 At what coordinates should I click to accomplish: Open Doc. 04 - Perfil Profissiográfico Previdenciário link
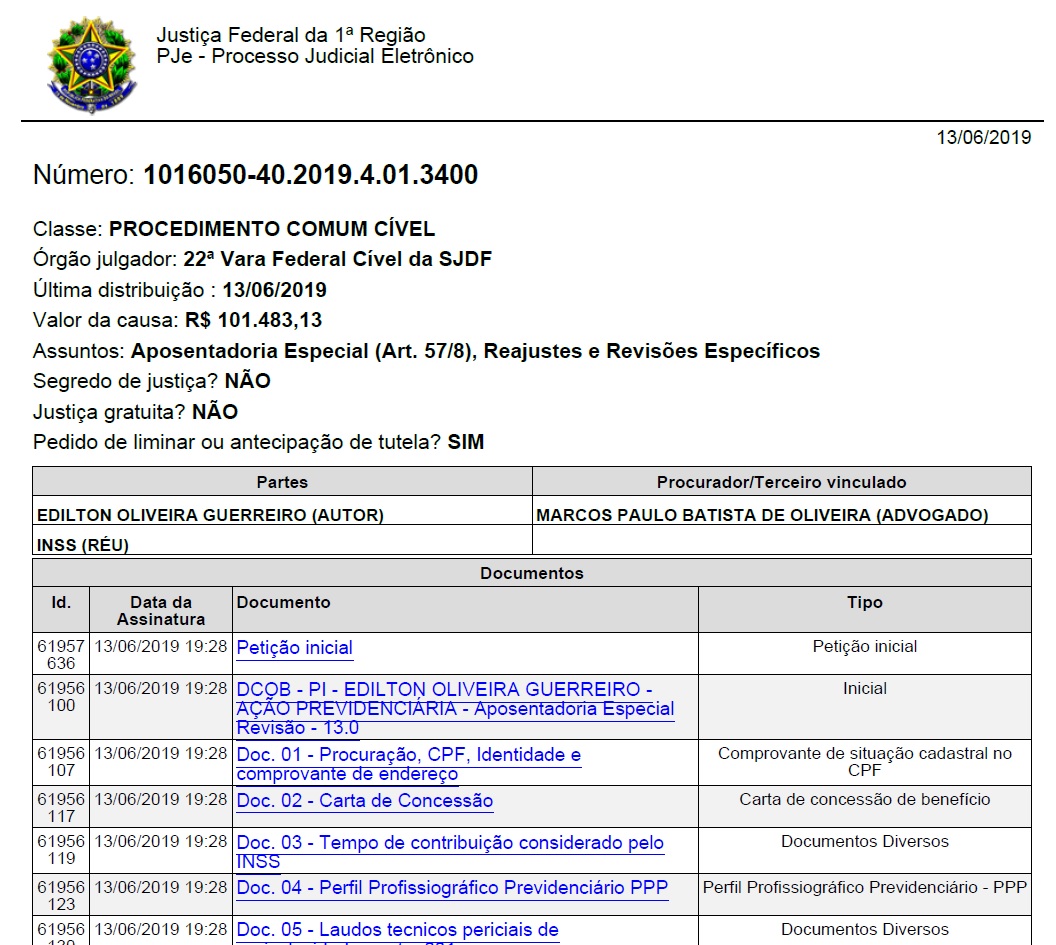452,887
